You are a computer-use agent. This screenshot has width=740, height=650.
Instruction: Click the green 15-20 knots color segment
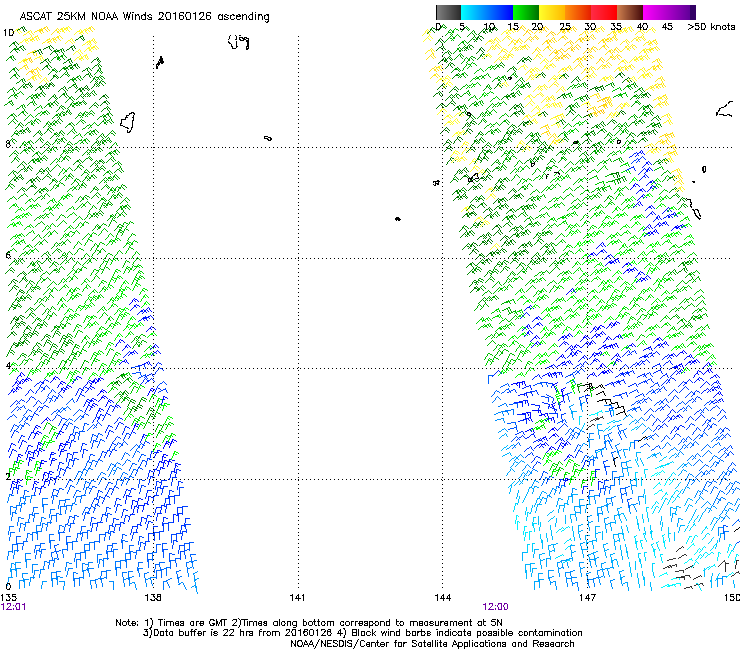click(x=526, y=12)
